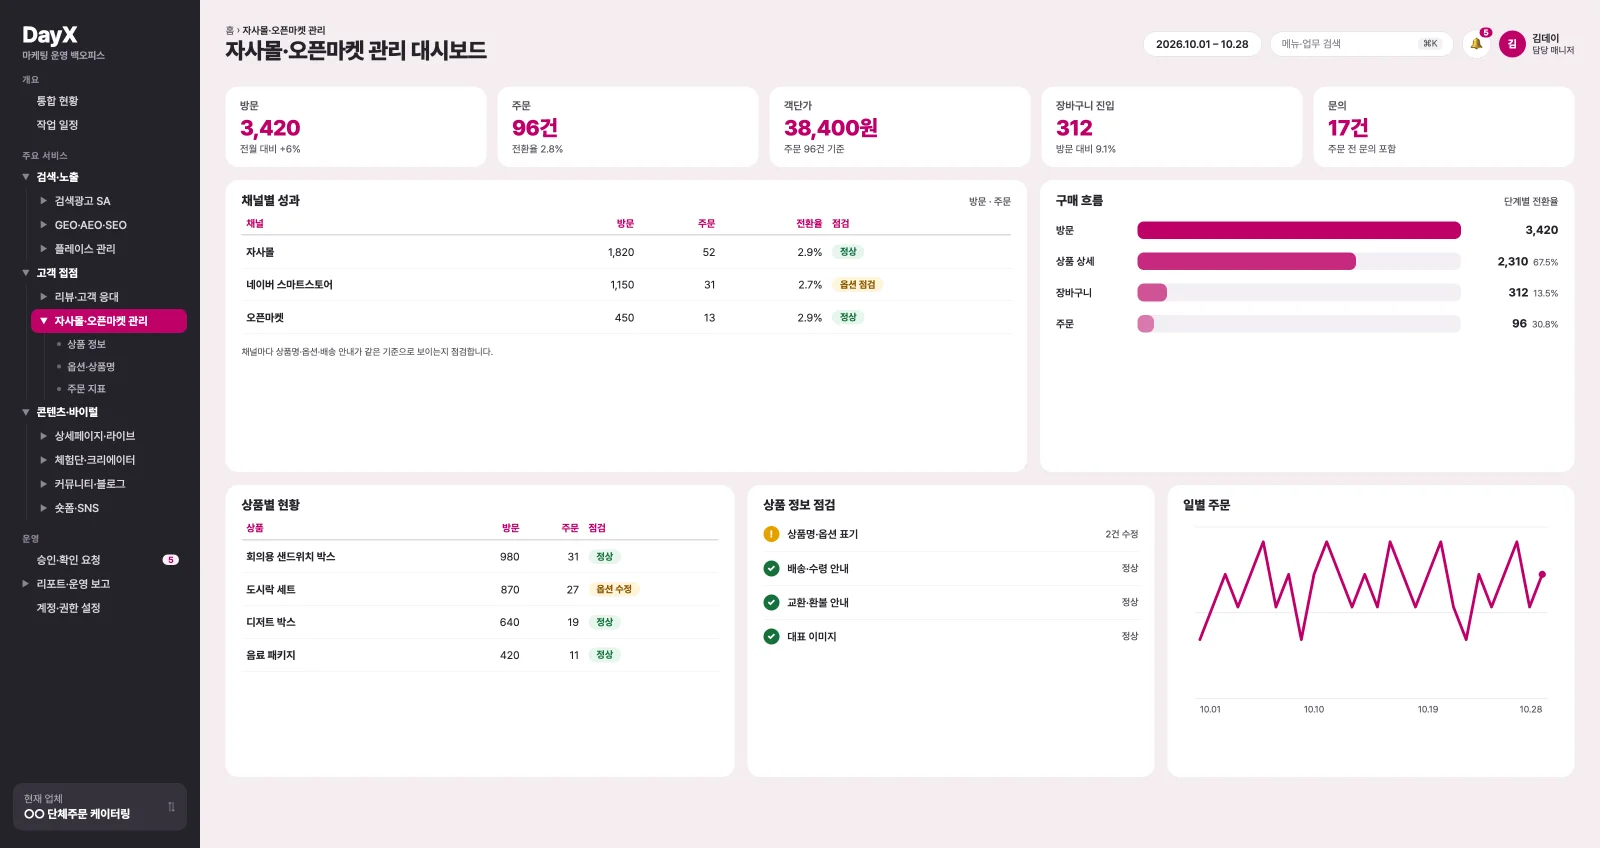Click the ⌘K shortcut badge in search
The width and height of the screenshot is (1600, 848).
(1430, 44)
